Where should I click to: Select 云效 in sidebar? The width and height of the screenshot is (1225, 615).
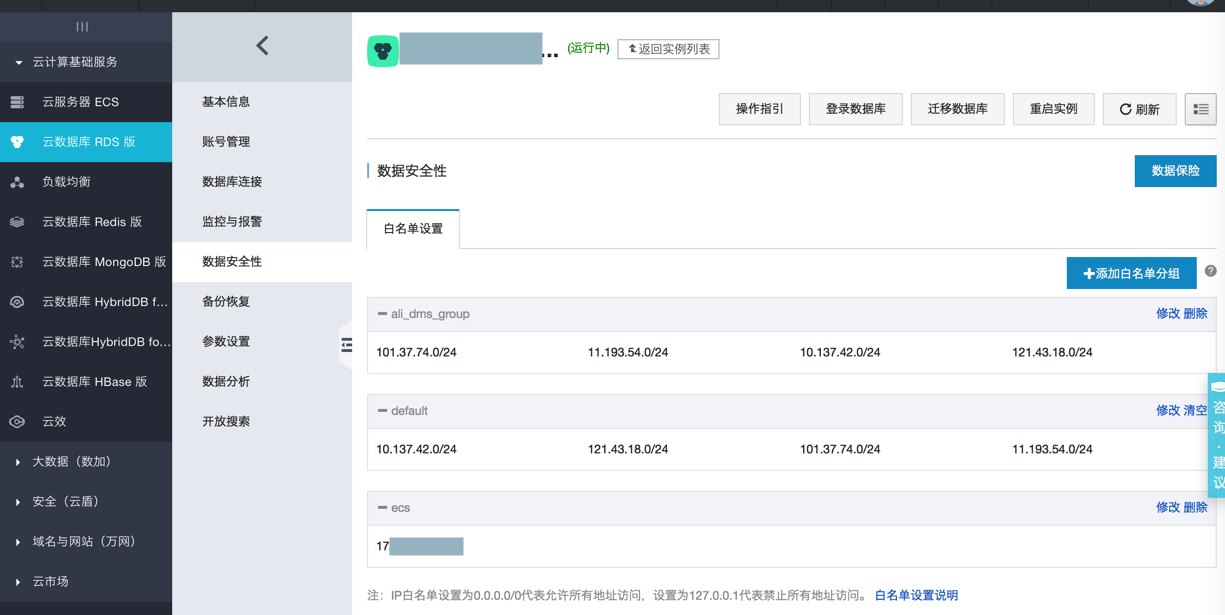[54, 422]
